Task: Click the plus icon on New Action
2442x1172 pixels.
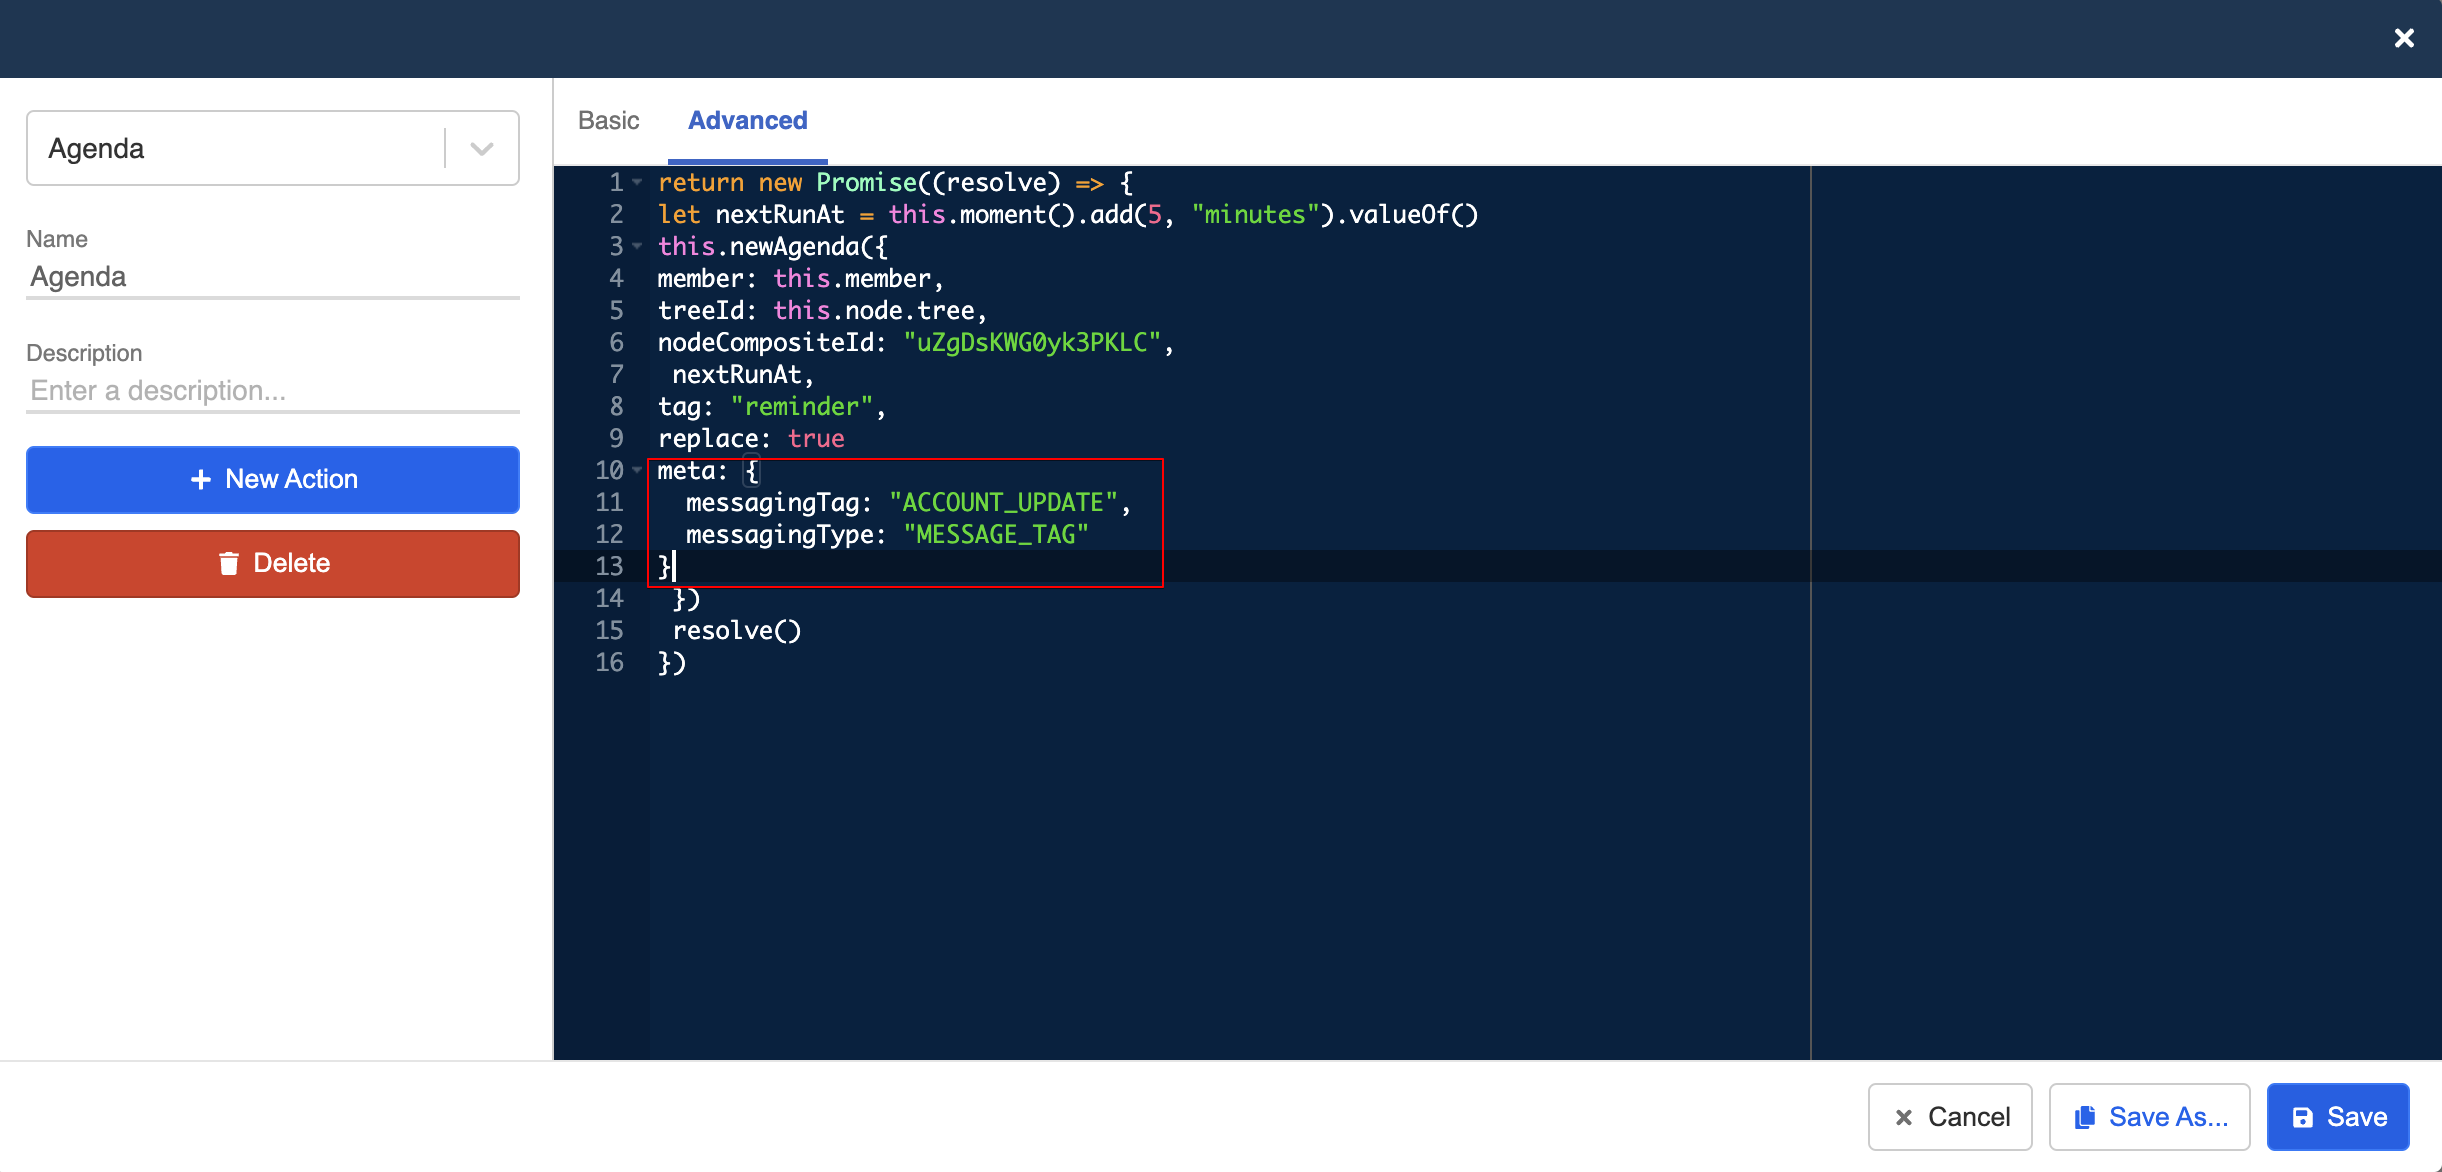Action: [202, 479]
